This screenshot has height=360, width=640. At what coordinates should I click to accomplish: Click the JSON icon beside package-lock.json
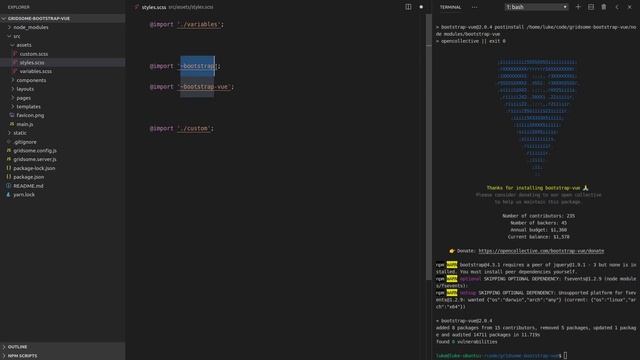click(9, 168)
